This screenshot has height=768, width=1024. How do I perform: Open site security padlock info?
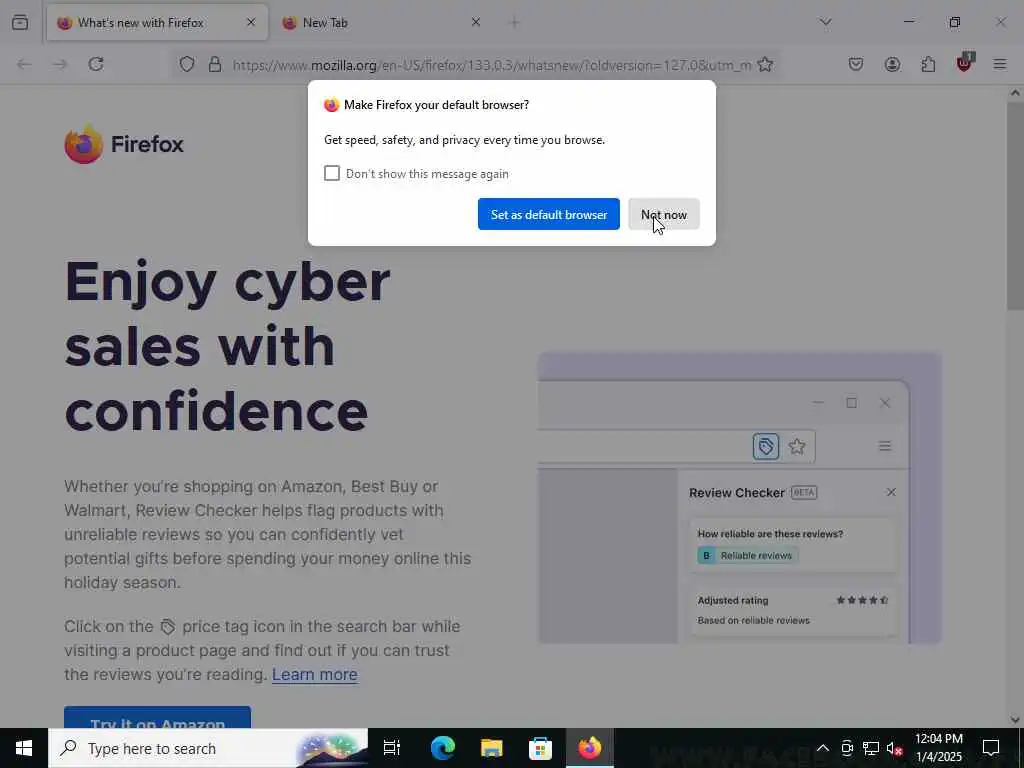coord(215,64)
